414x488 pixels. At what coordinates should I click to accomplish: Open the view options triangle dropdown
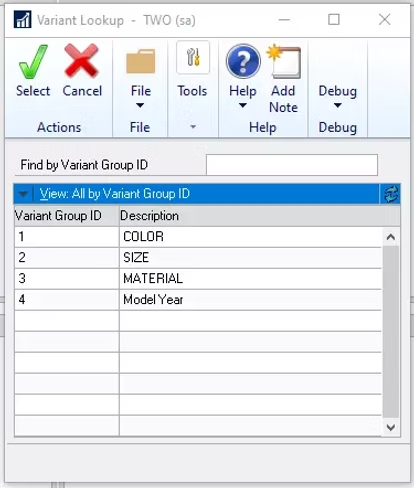pos(23,194)
